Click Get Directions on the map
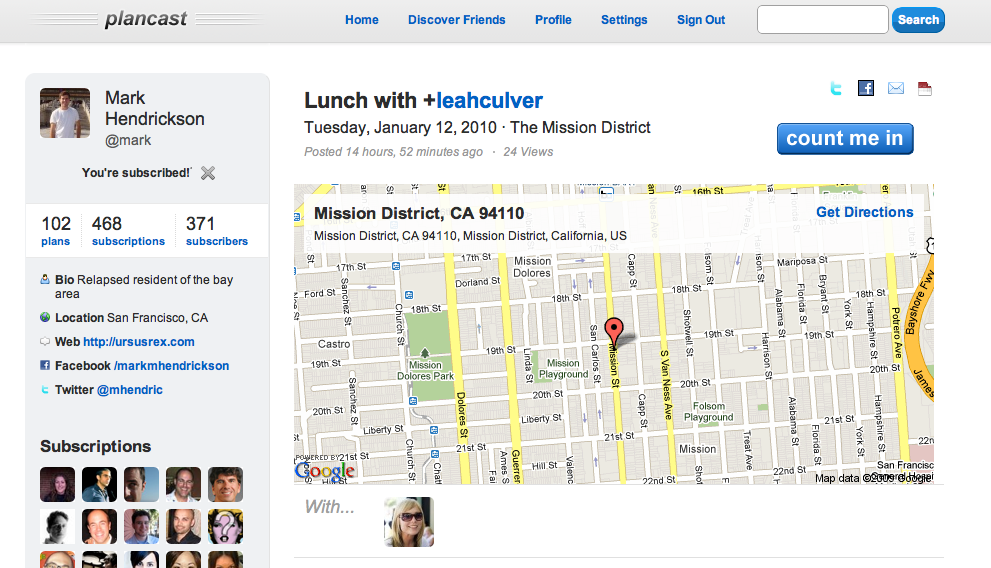The height and width of the screenshot is (568, 991). click(865, 212)
